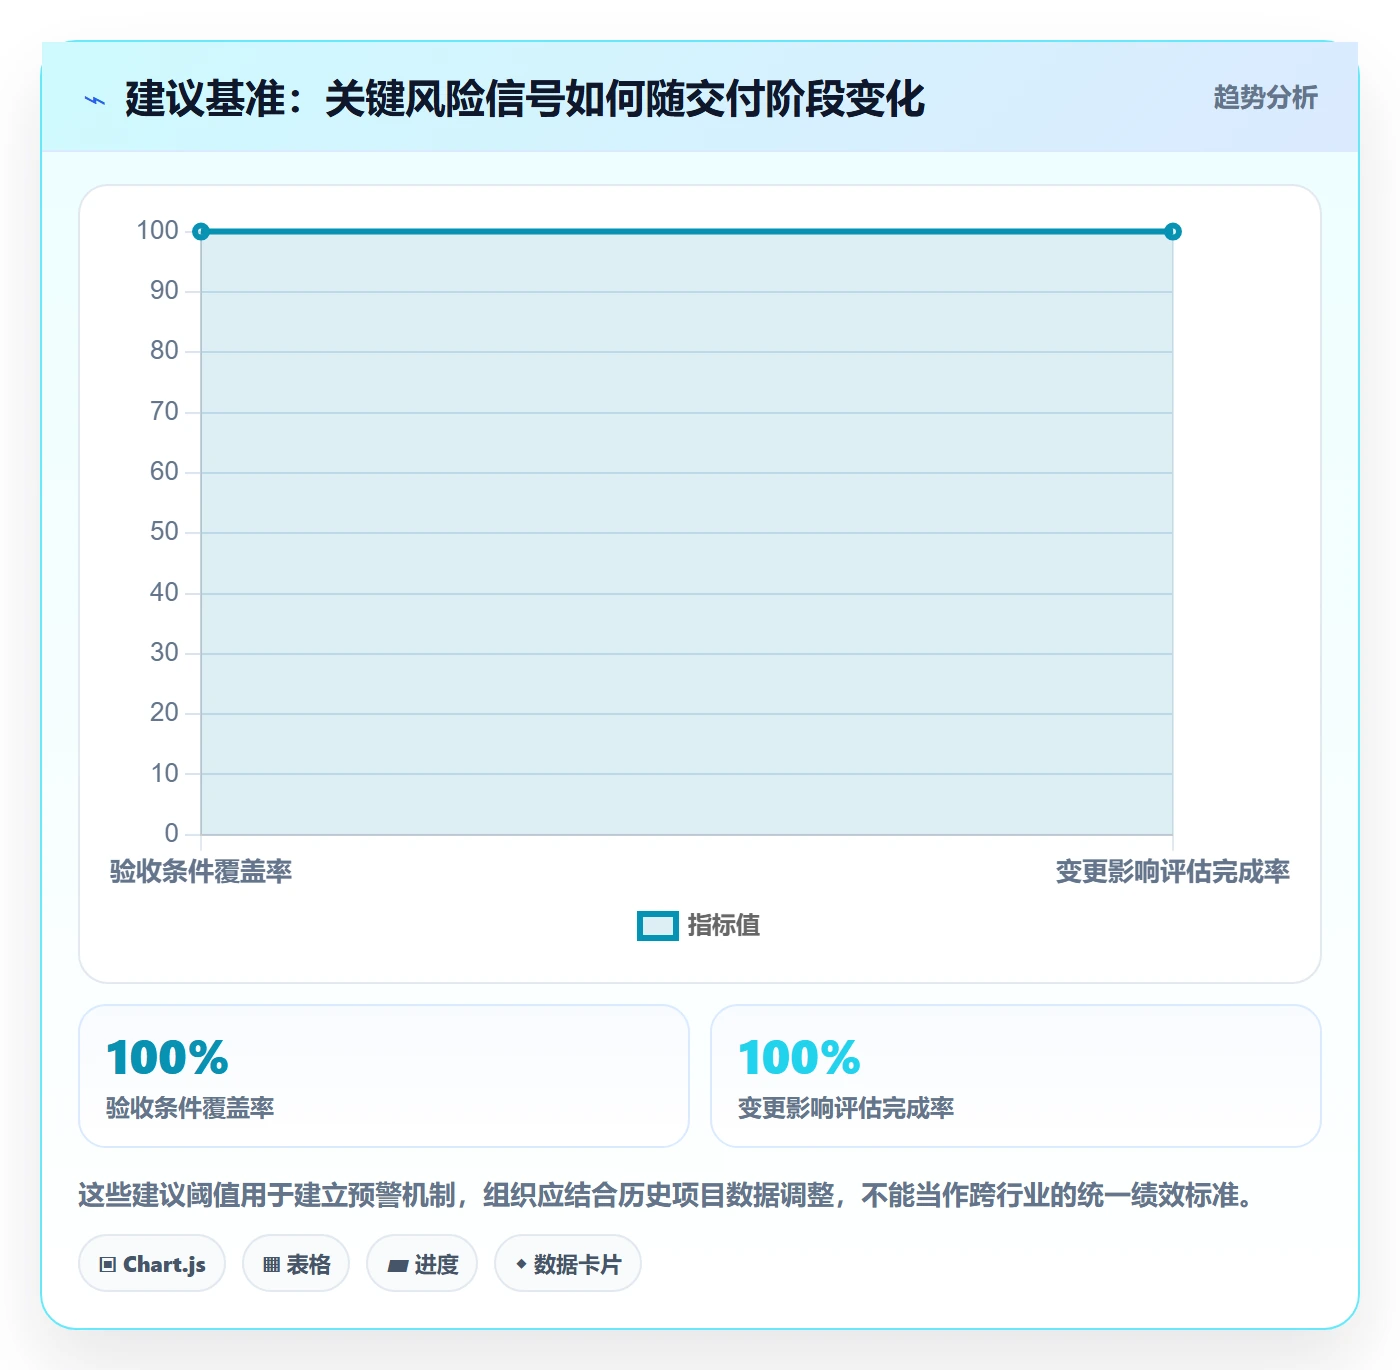This screenshot has width=1400, height=1370.
Task: Click the 0 y-axis tick label
Action: pyautogui.click(x=172, y=833)
